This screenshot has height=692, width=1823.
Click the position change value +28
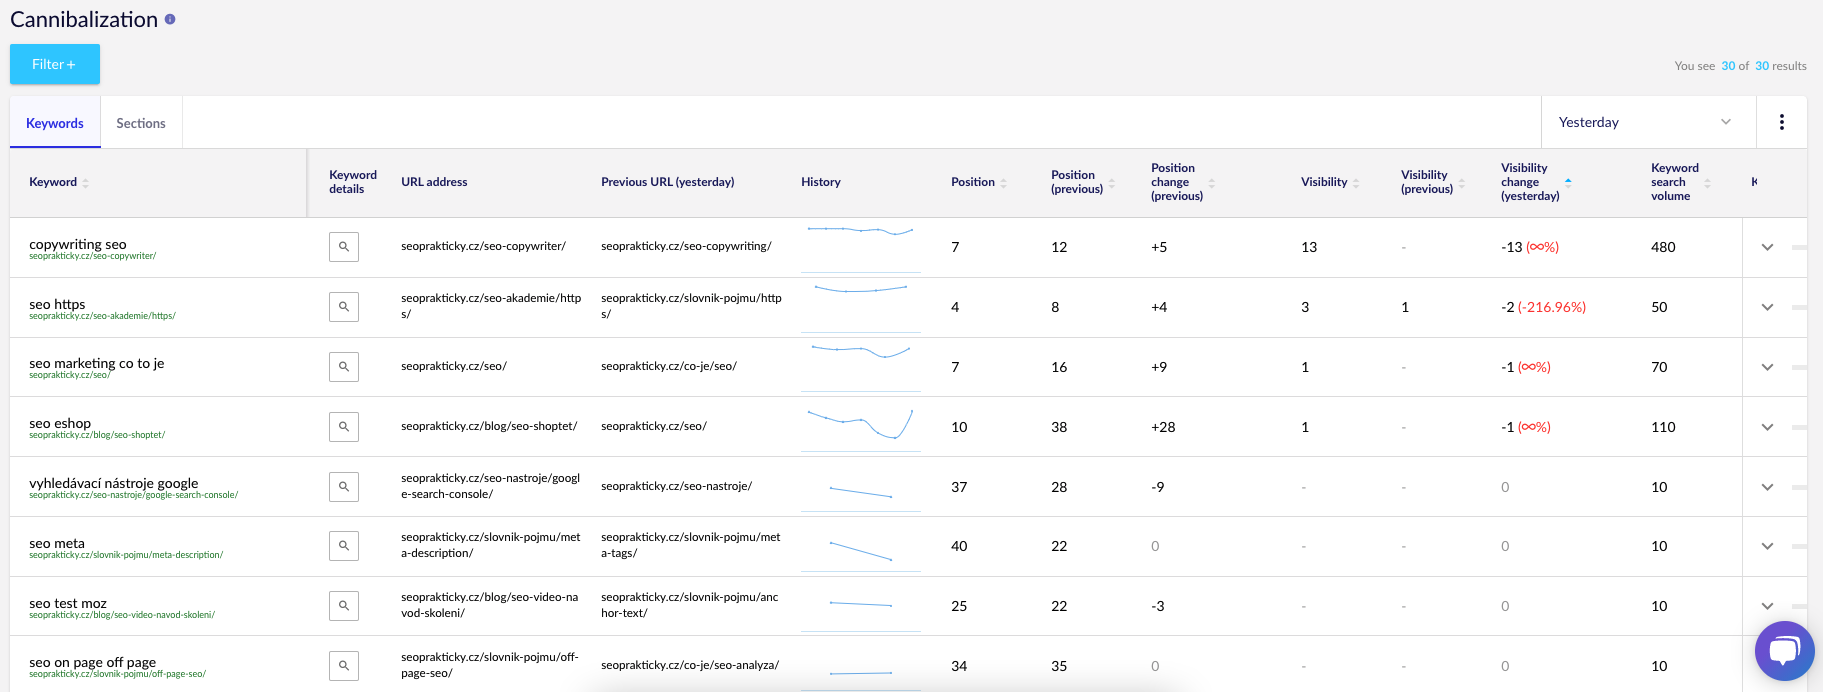(1163, 427)
